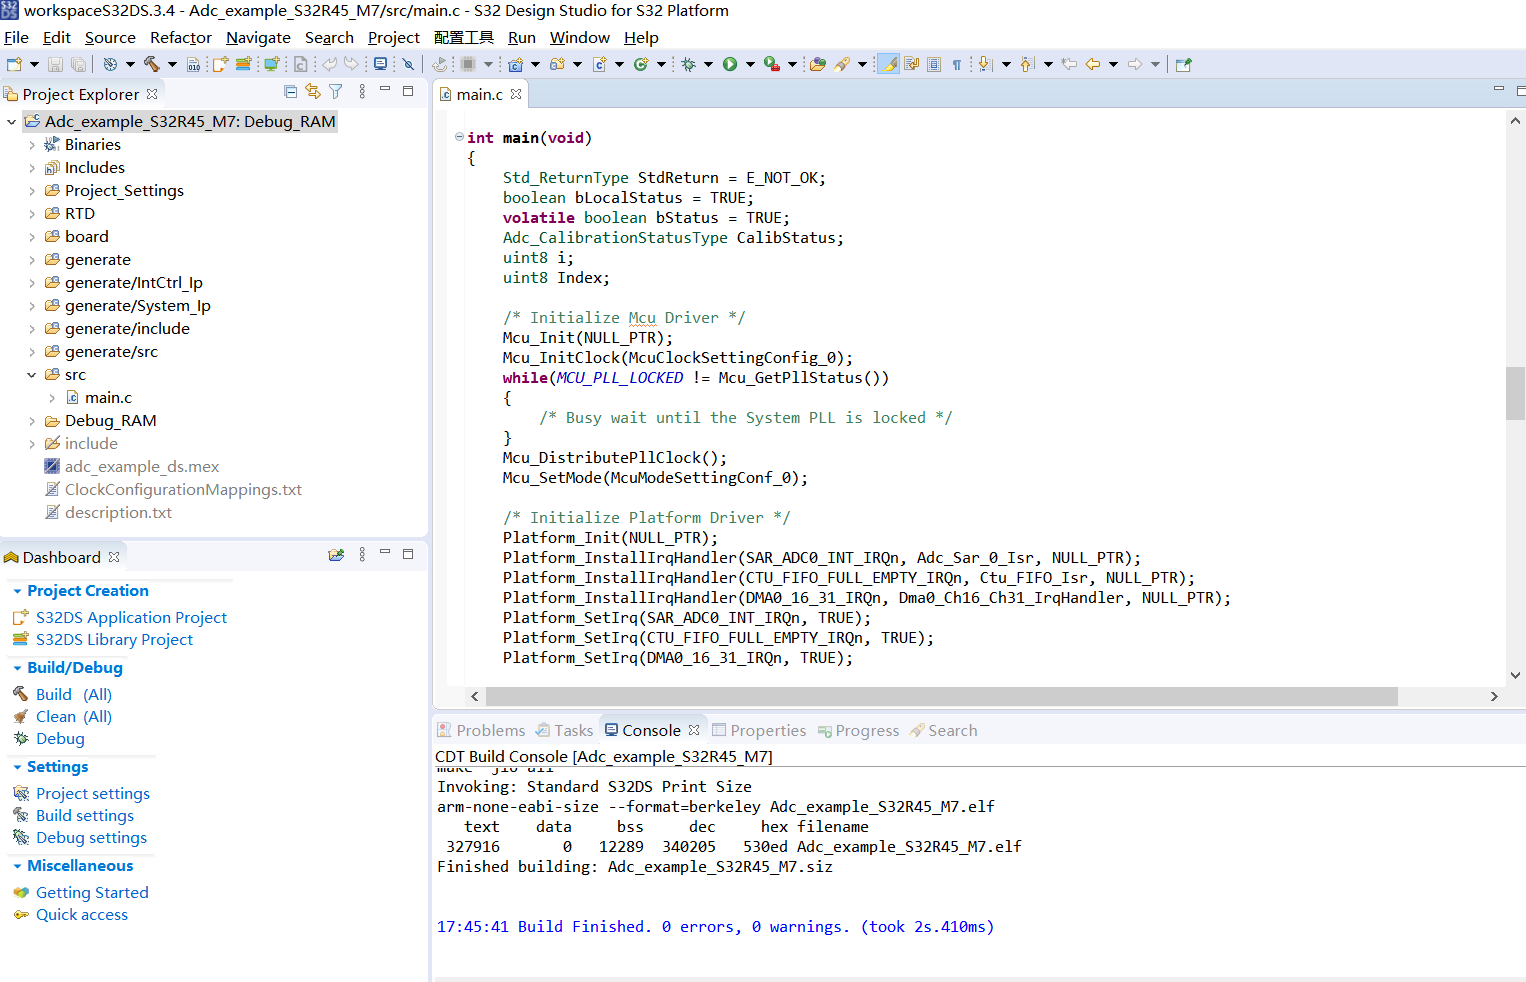Click the green bug Debug toolbar icon

689,64
